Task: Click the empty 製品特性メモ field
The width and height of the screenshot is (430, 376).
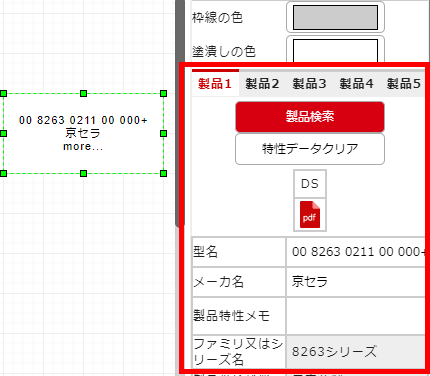Action: [x=356, y=316]
